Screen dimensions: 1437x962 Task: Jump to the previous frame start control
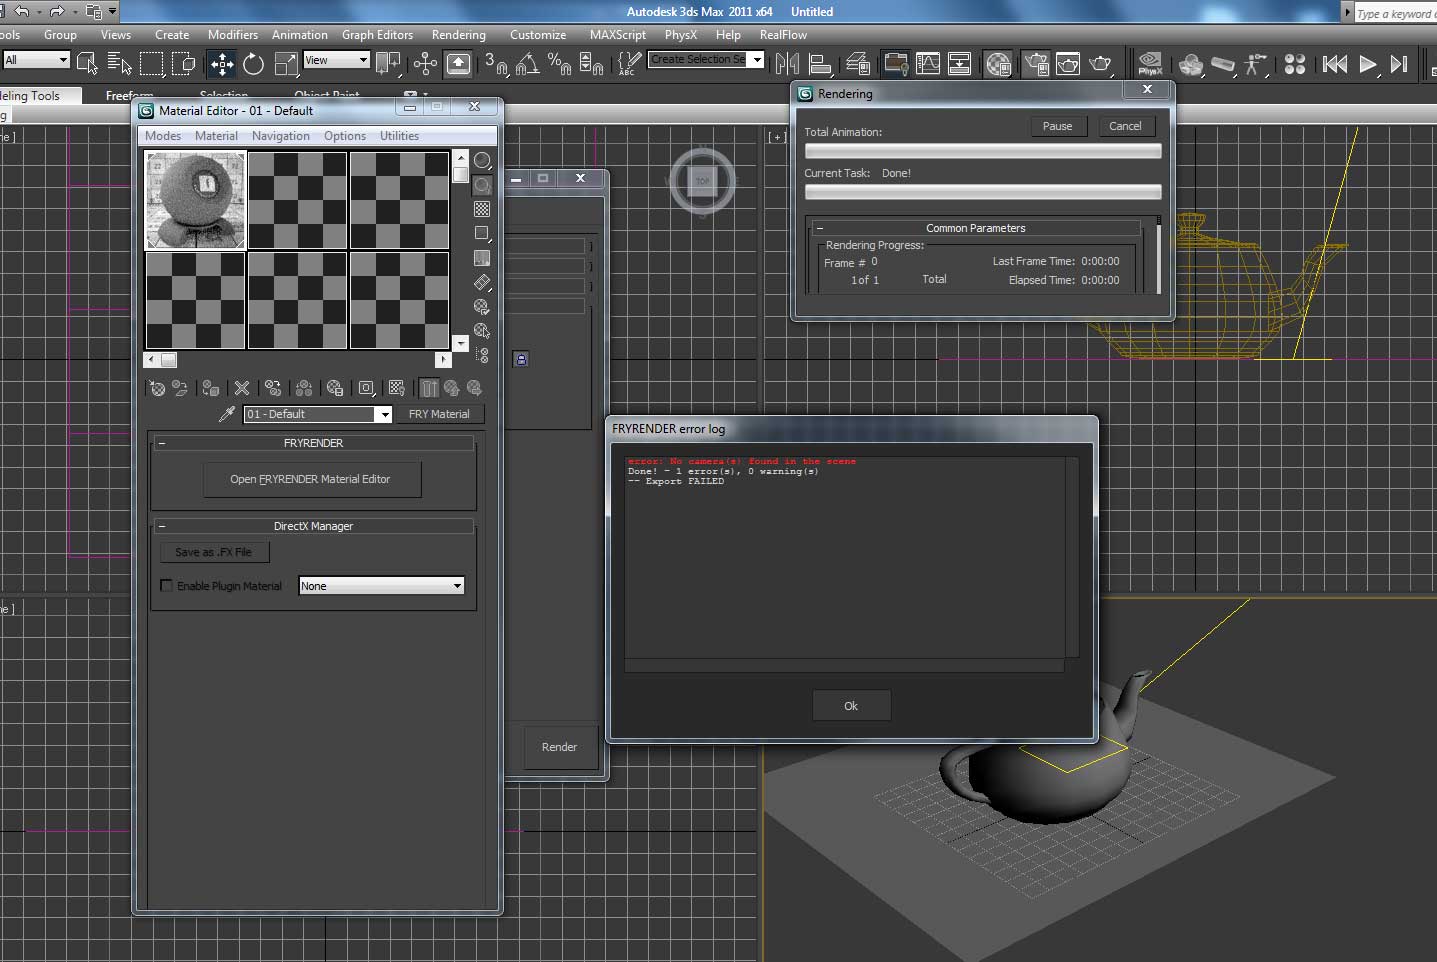point(1334,64)
